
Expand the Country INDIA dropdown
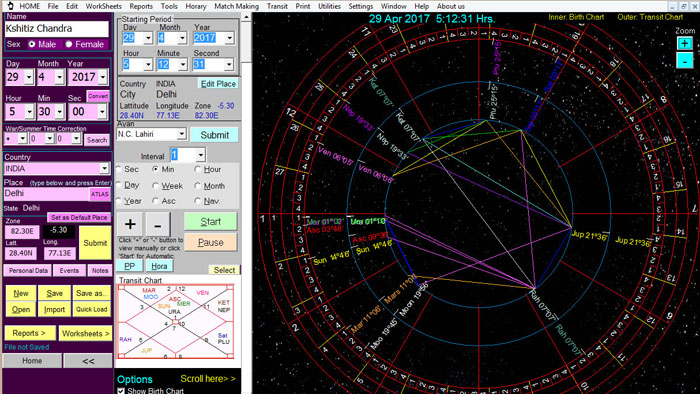(x=104, y=169)
